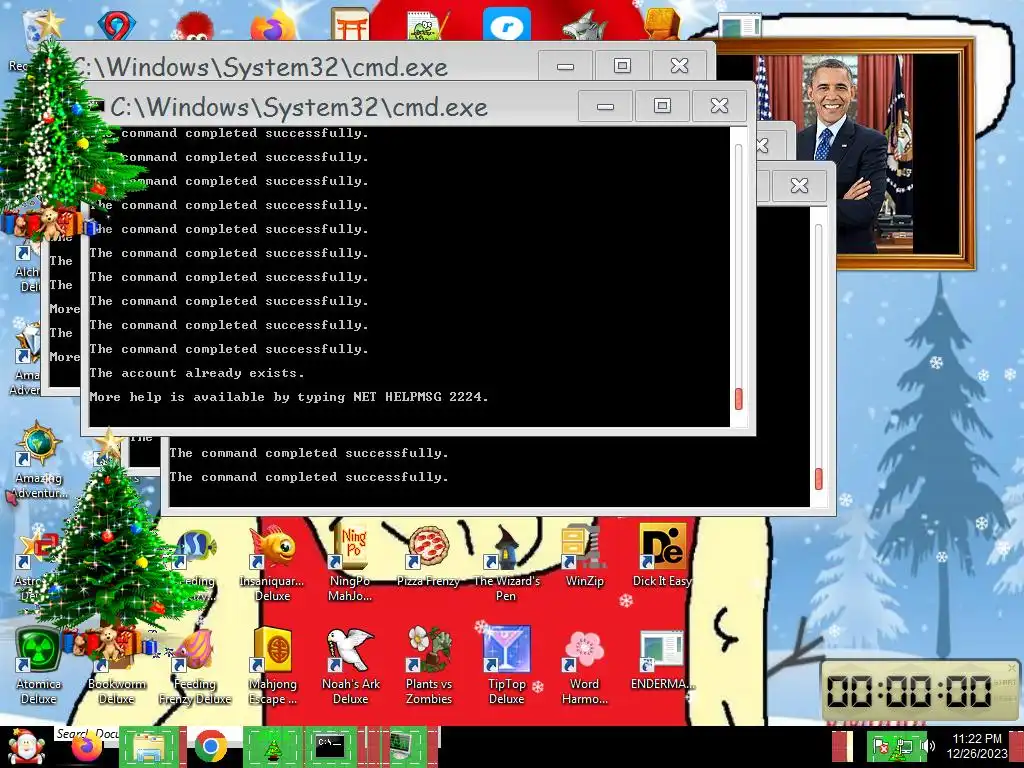Maximize the front cmd.exe window
1024x768 pixels.
(x=662, y=106)
